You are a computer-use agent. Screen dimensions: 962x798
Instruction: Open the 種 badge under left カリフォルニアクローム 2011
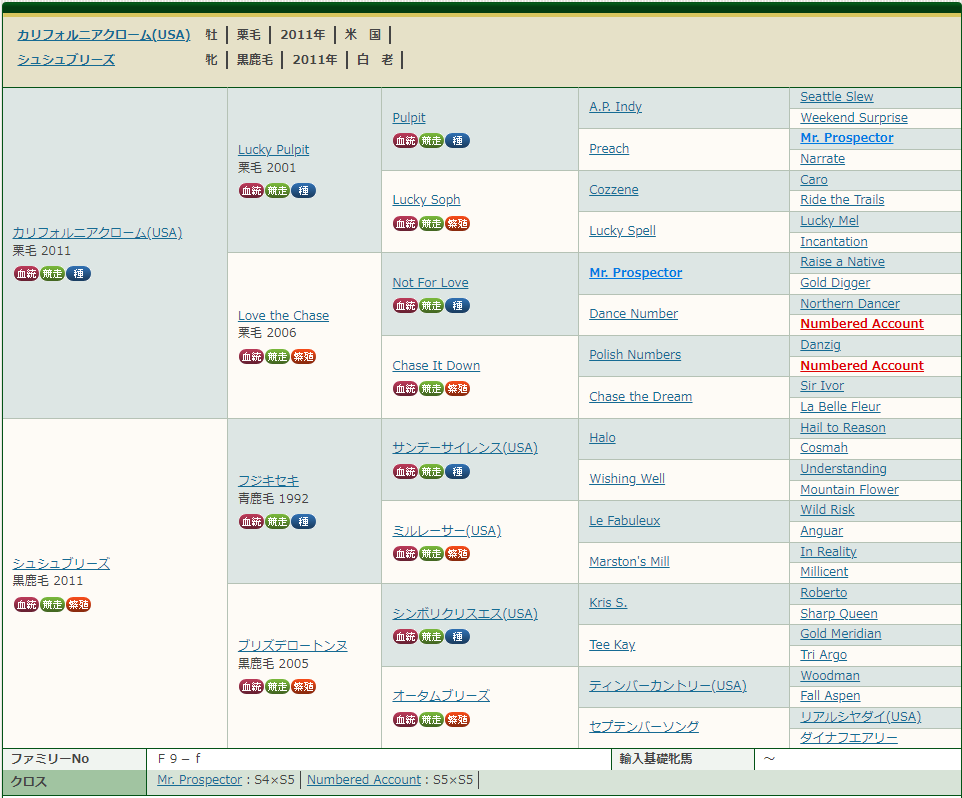[78, 274]
